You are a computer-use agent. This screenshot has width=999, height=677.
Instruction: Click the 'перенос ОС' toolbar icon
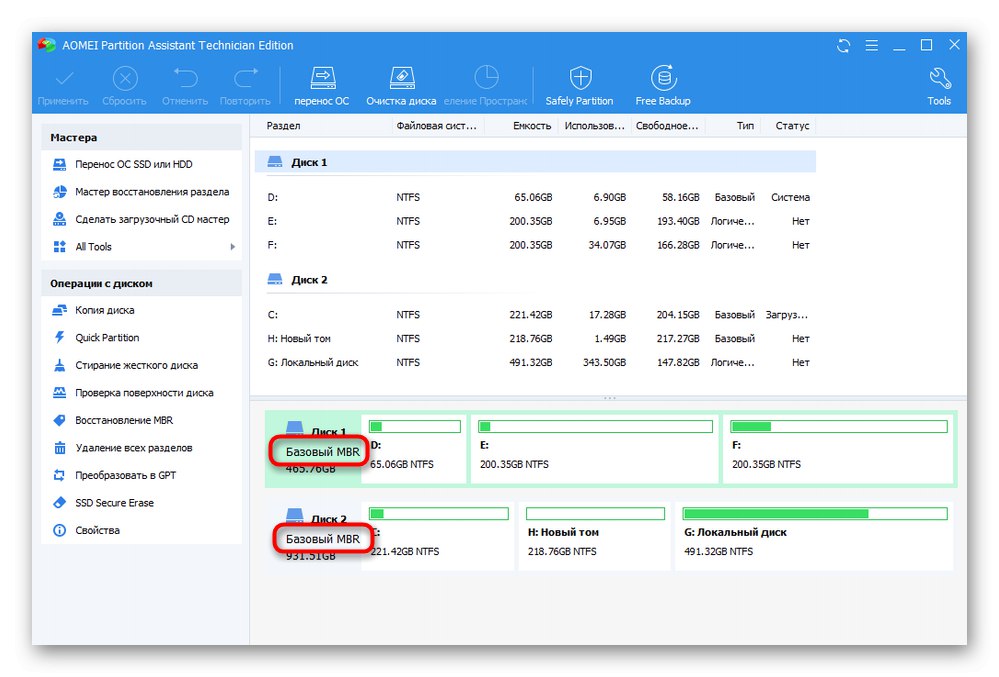coord(321,85)
